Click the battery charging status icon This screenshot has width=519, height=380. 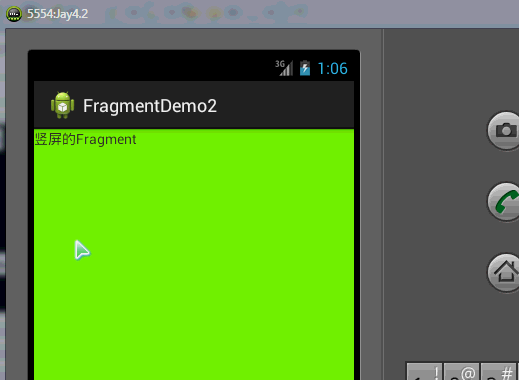pyautogui.click(x=305, y=68)
